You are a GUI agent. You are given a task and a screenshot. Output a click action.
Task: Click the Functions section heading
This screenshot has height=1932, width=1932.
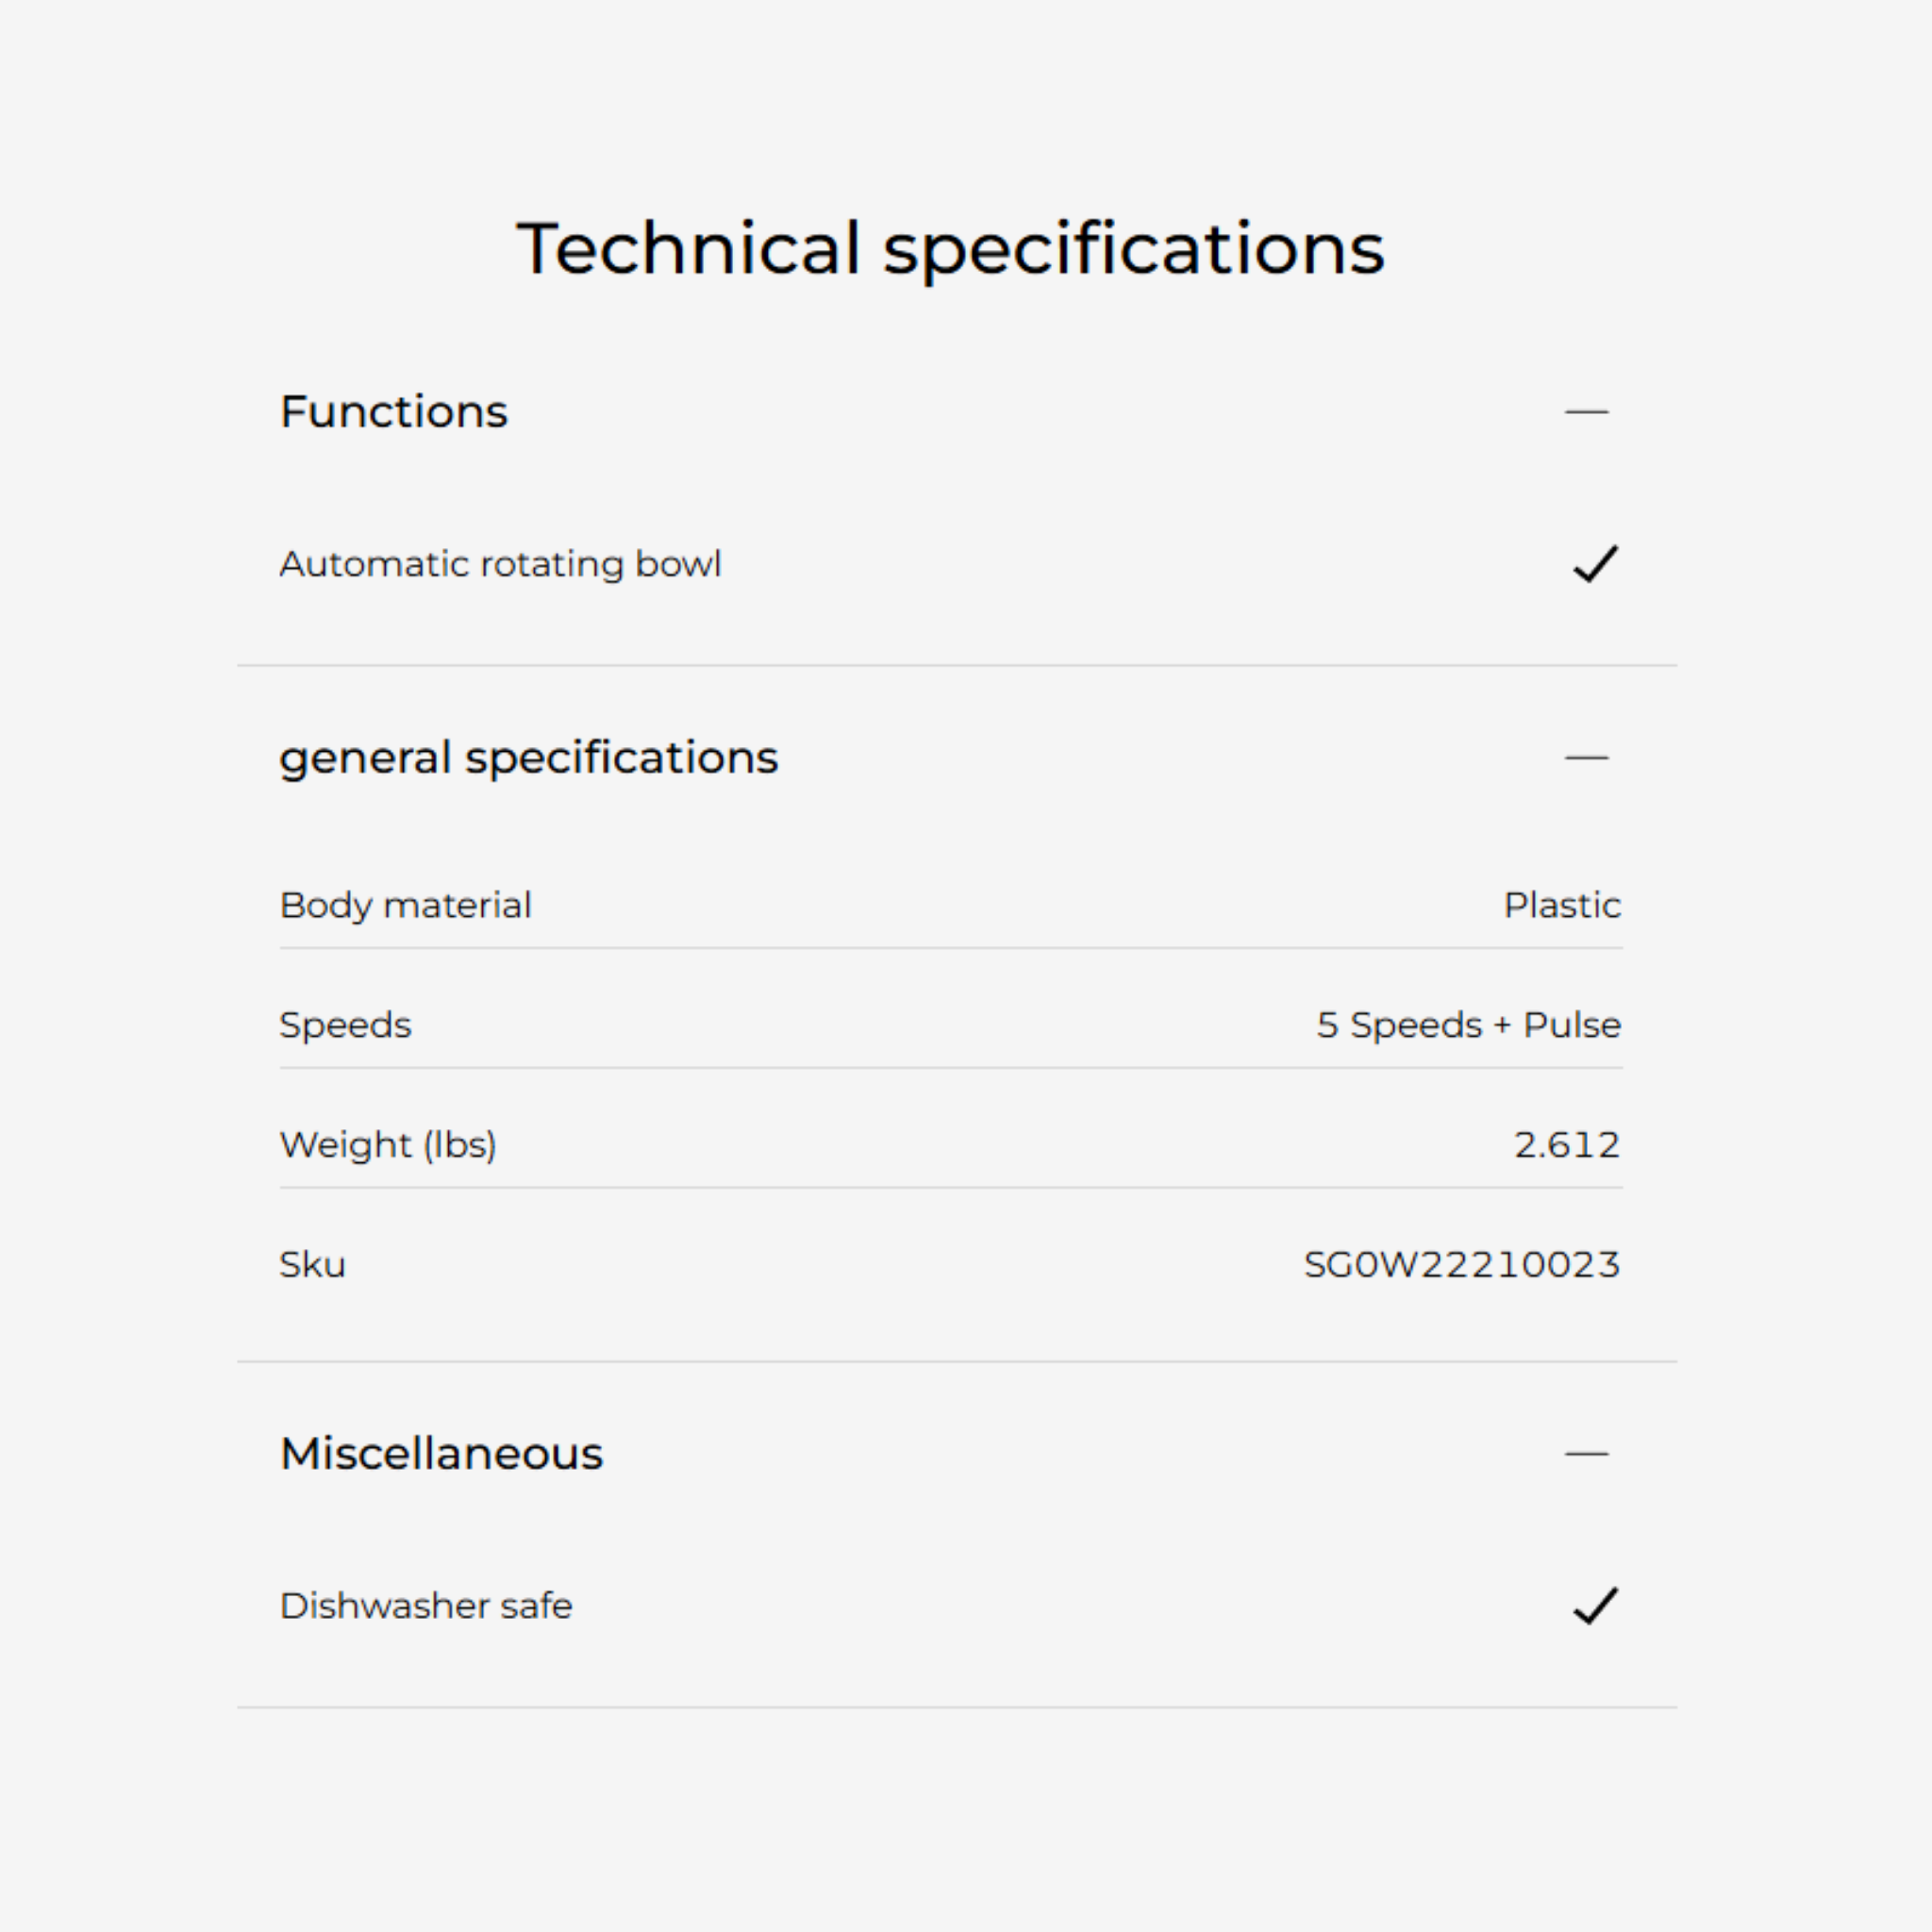tap(394, 412)
